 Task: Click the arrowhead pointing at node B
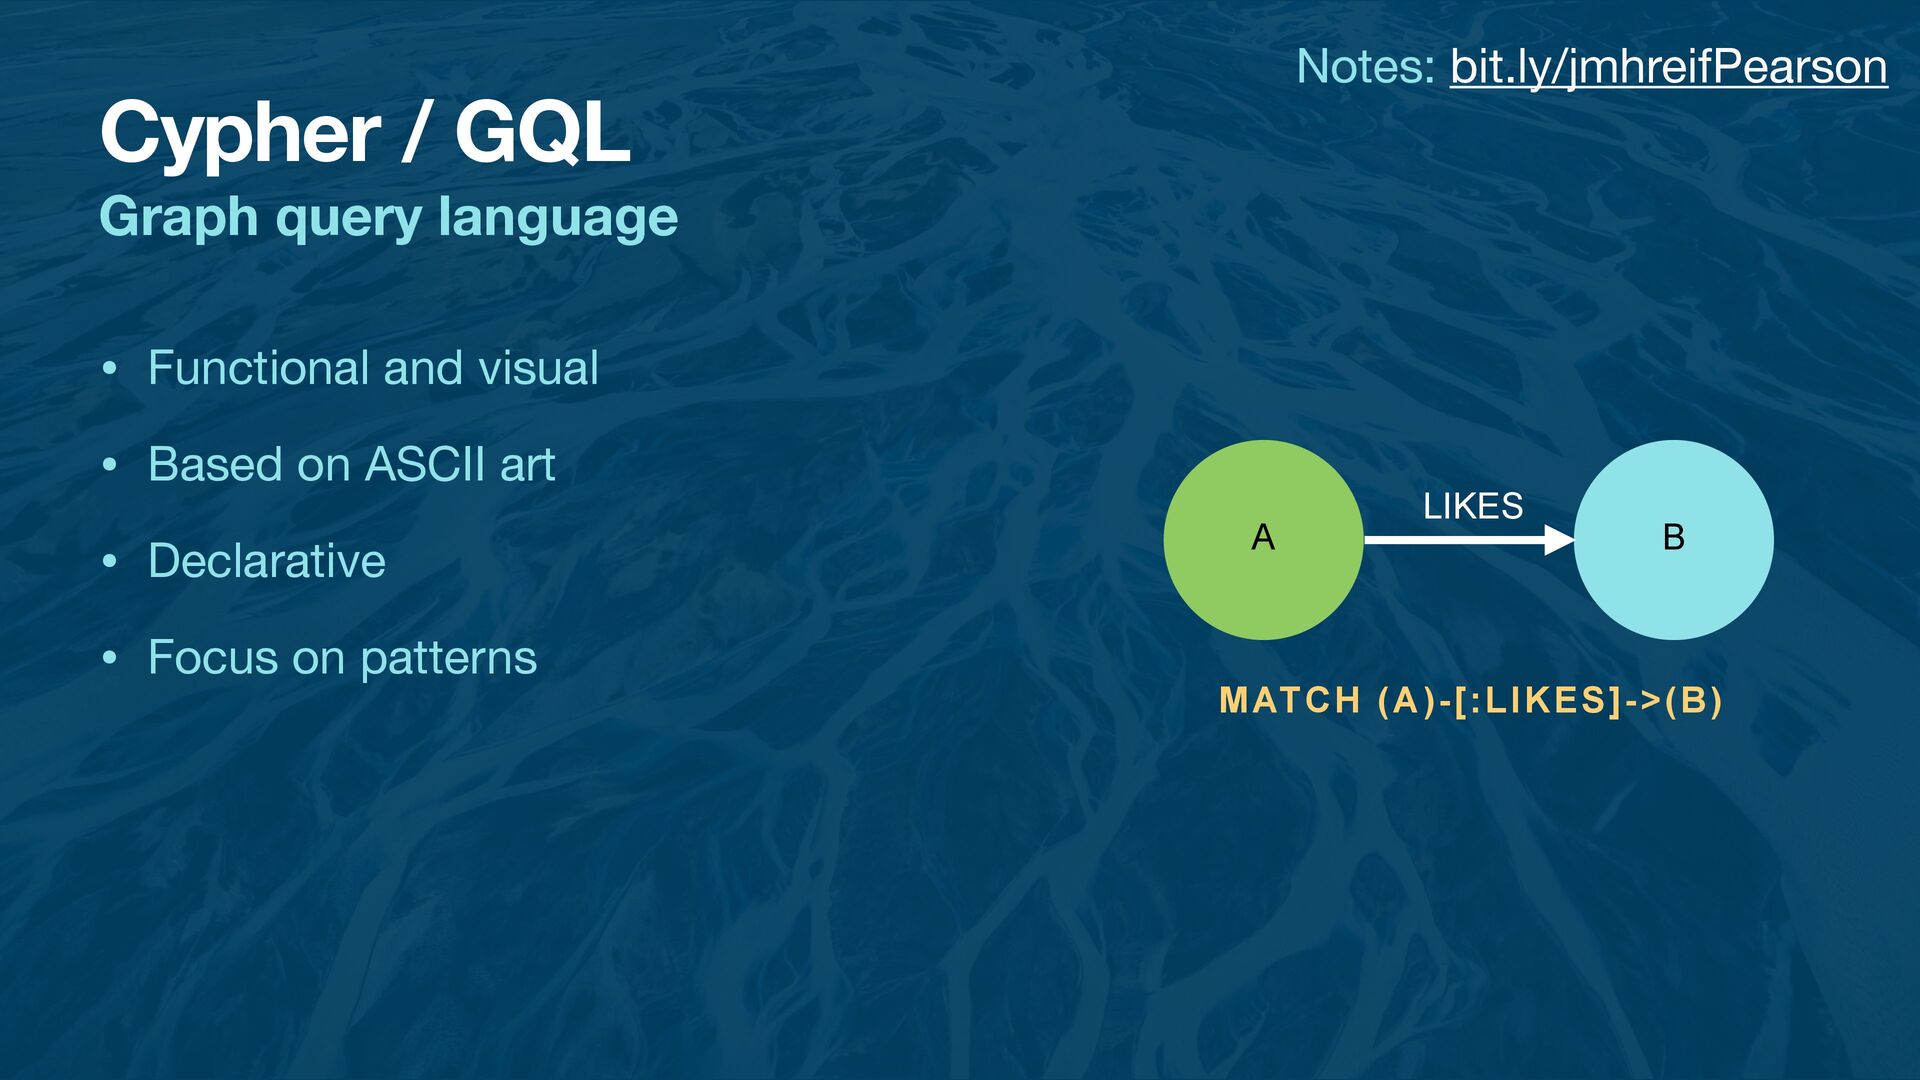1559,540
